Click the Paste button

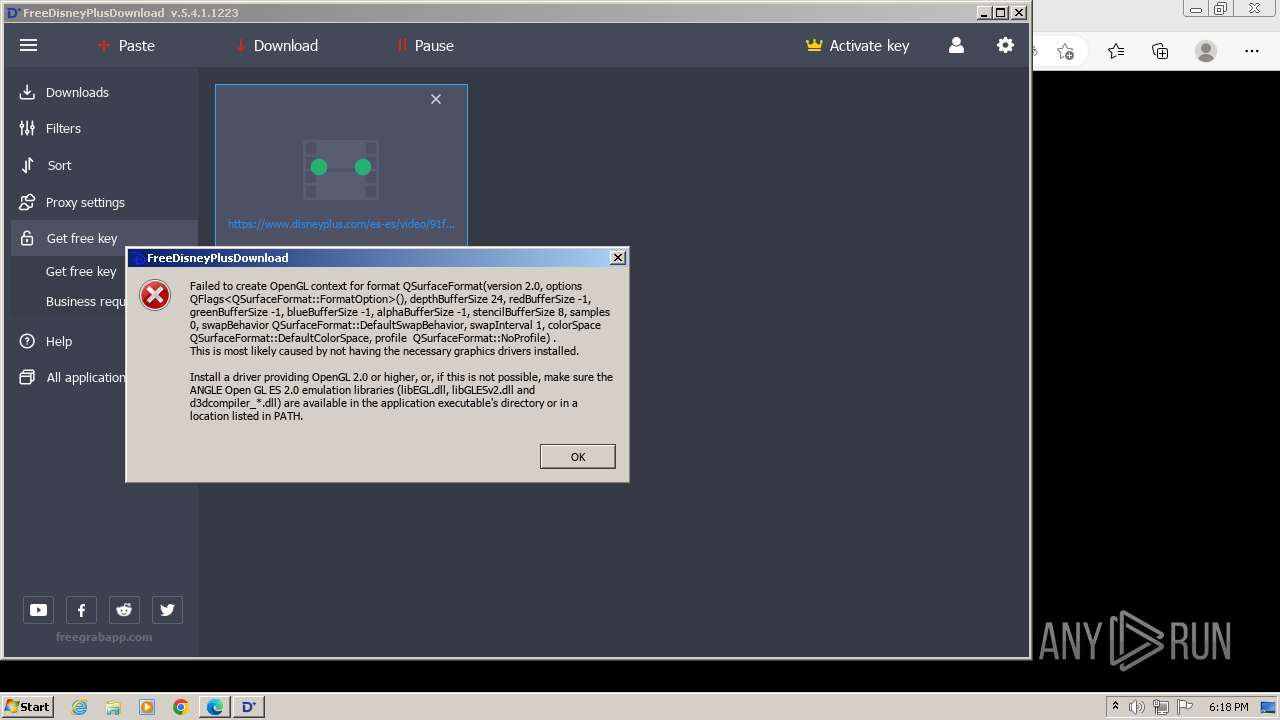(x=126, y=45)
